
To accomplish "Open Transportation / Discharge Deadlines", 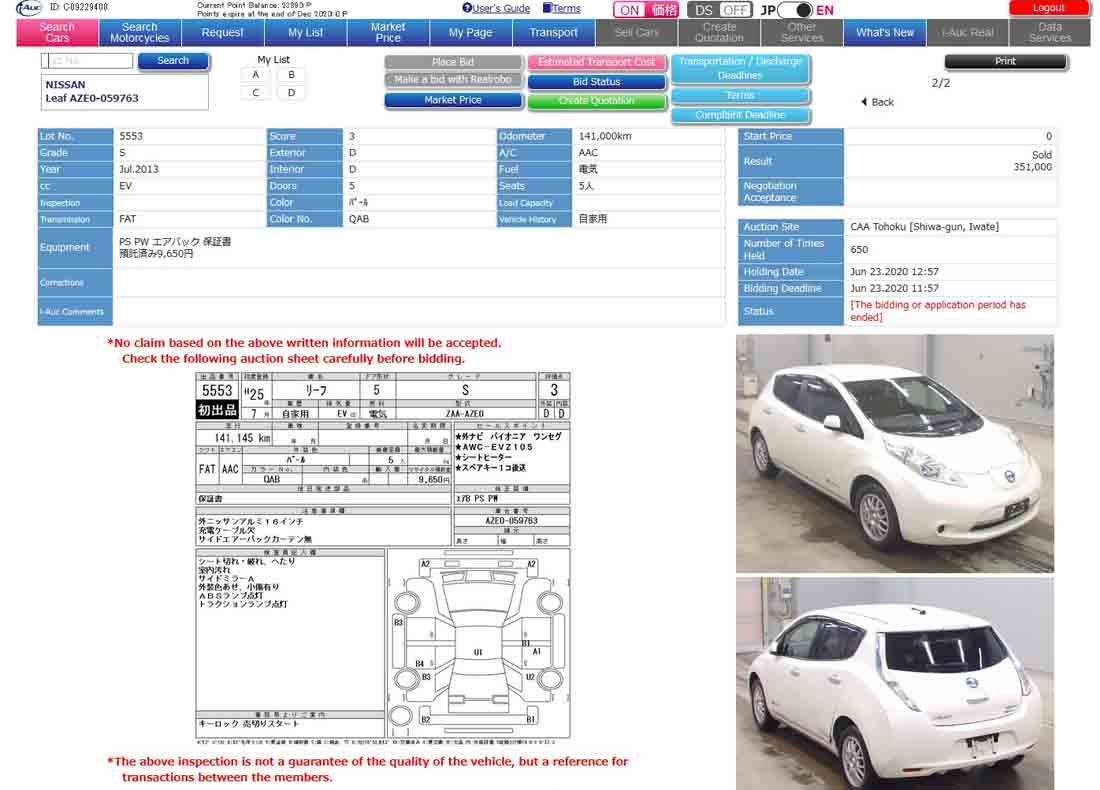I will (740, 68).
